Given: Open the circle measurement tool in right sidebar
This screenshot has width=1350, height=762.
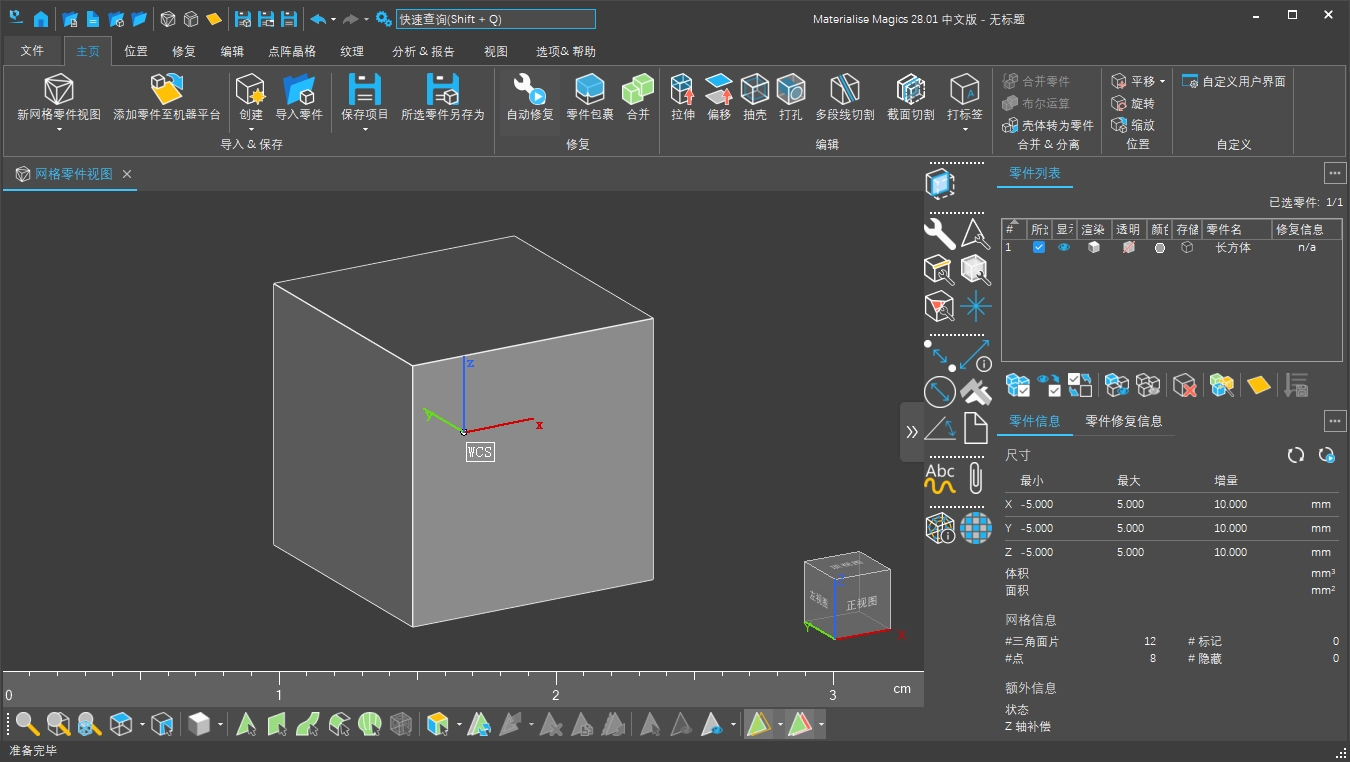Looking at the screenshot, I should tap(938, 392).
